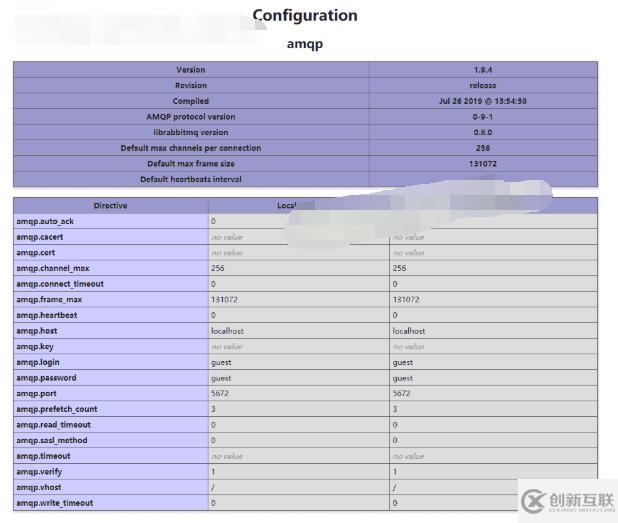Click the Default max frame size label
Viewport: 618px width, 523px height.
191,164
